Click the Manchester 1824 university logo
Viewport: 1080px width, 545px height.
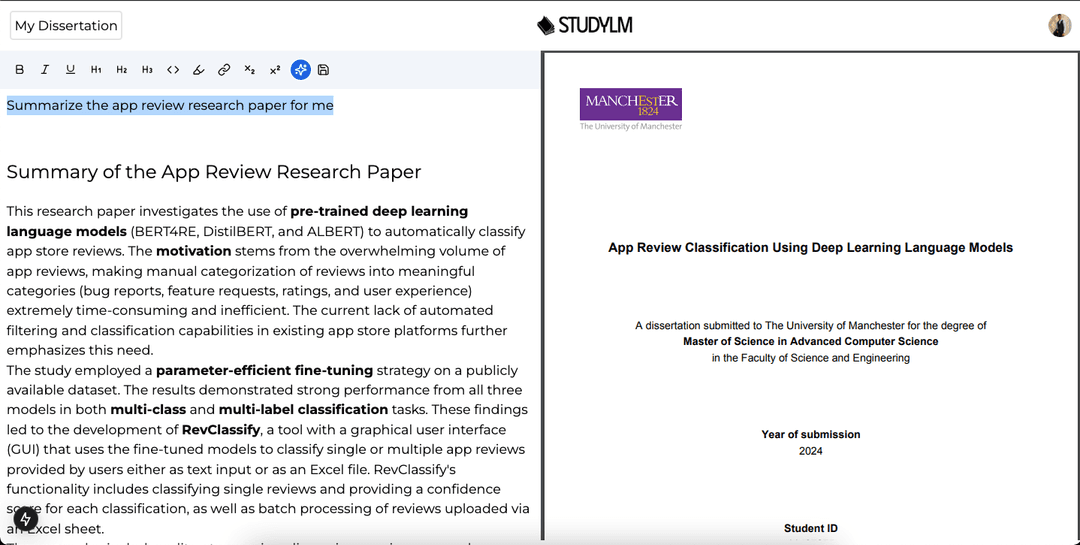(631, 104)
